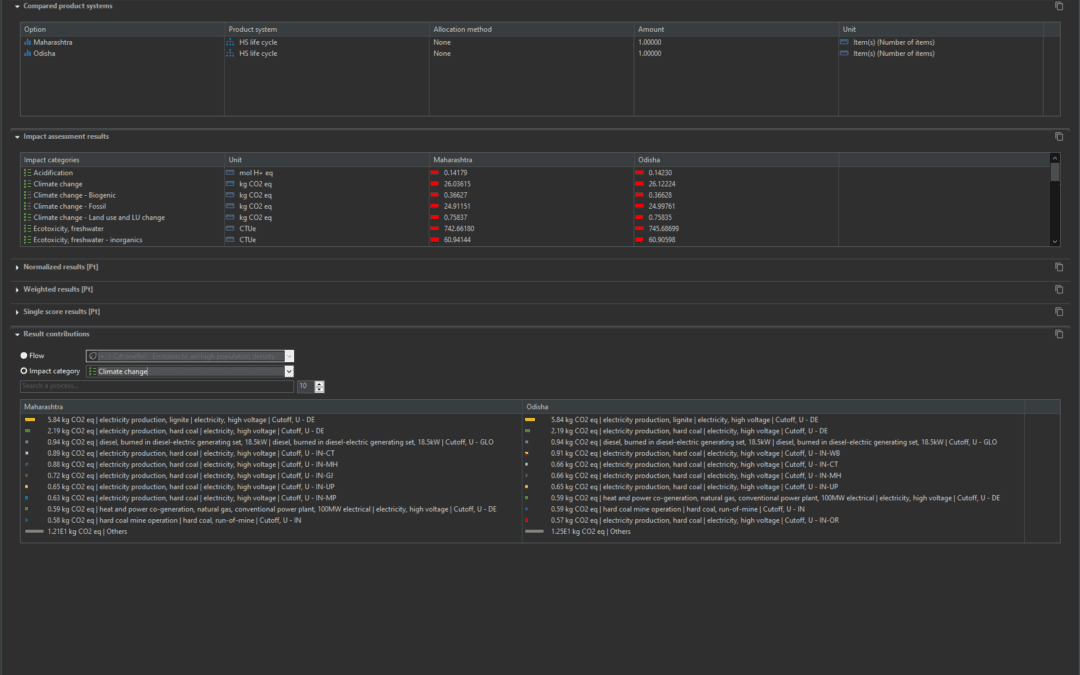Click the Maharashtra contributions column header
The width and height of the screenshot is (1080, 675).
pyautogui.click(x=271, y=407)
